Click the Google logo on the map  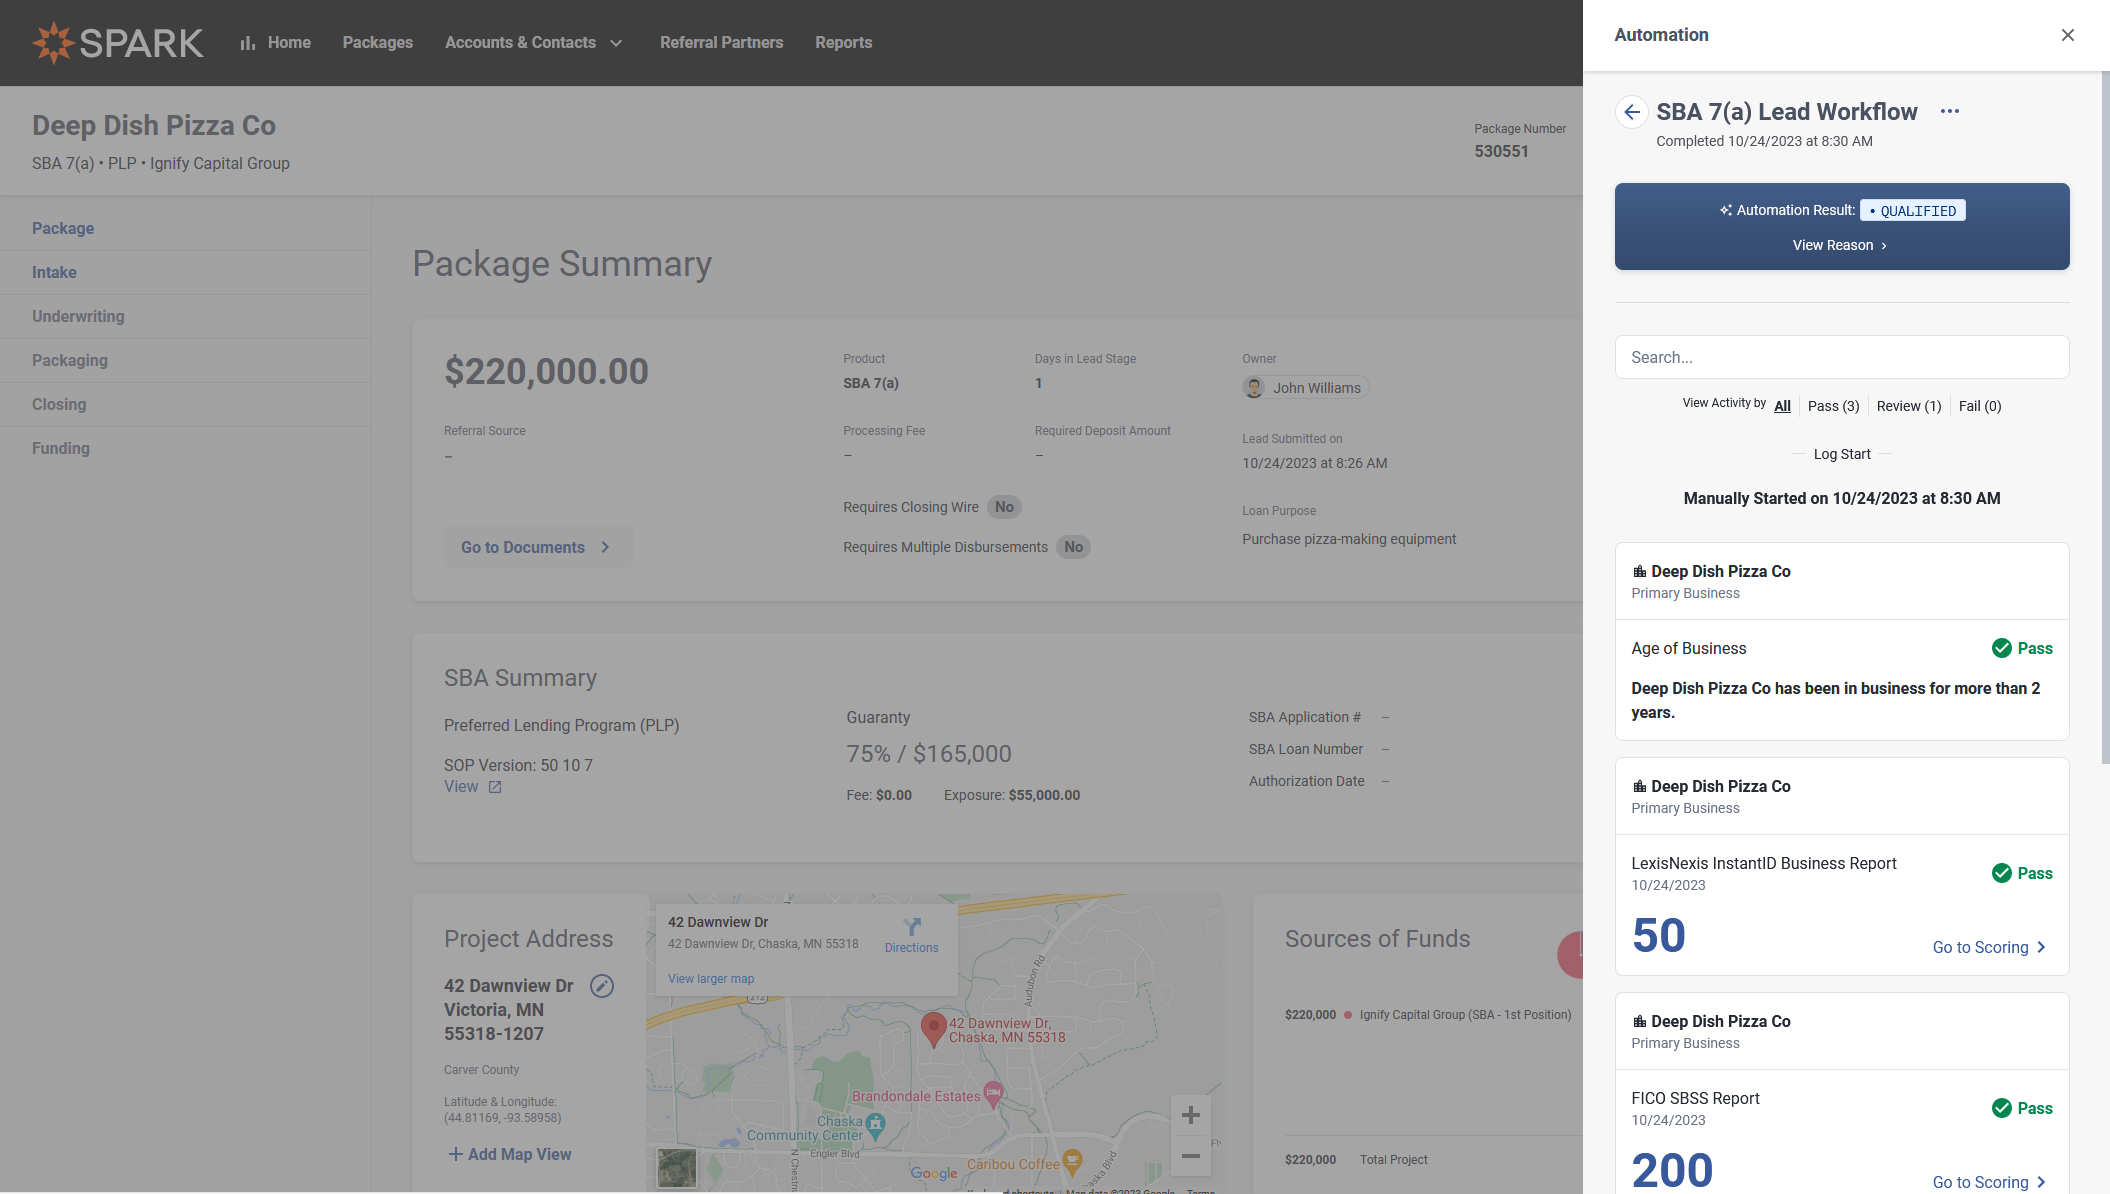click(934, 1173)
